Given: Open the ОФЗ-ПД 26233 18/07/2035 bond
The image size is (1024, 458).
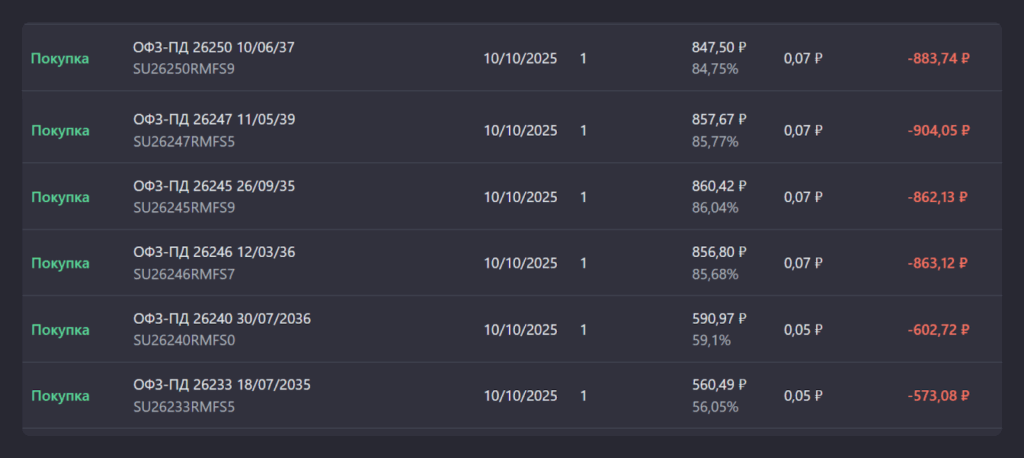Looking at the screenshot, I should 222,385.
